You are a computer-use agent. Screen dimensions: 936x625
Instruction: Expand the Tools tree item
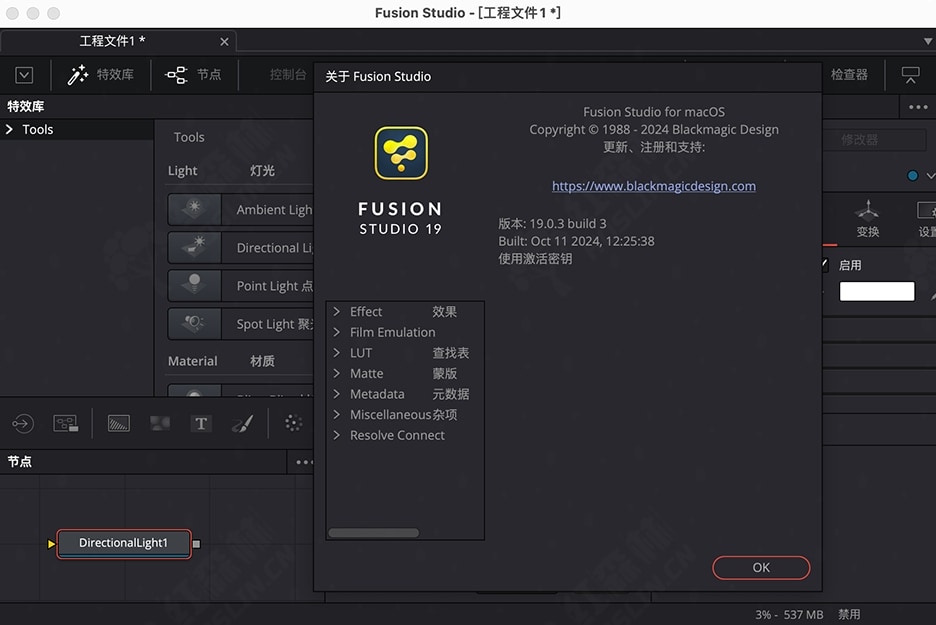[x=10, y=129]
